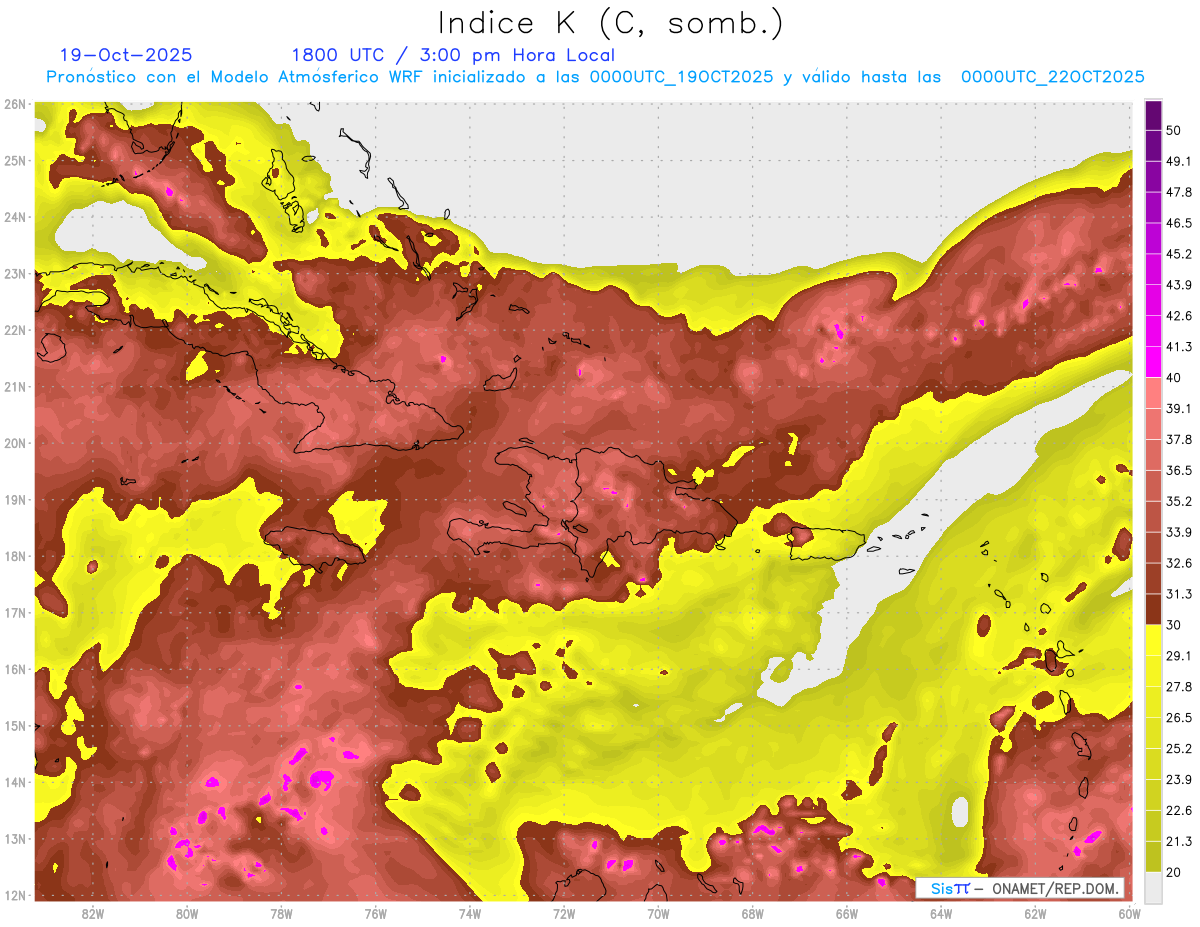1200x927 pixels.
Task: Click the 20 label on the color scale
Action: click(x=1176, y=872)
